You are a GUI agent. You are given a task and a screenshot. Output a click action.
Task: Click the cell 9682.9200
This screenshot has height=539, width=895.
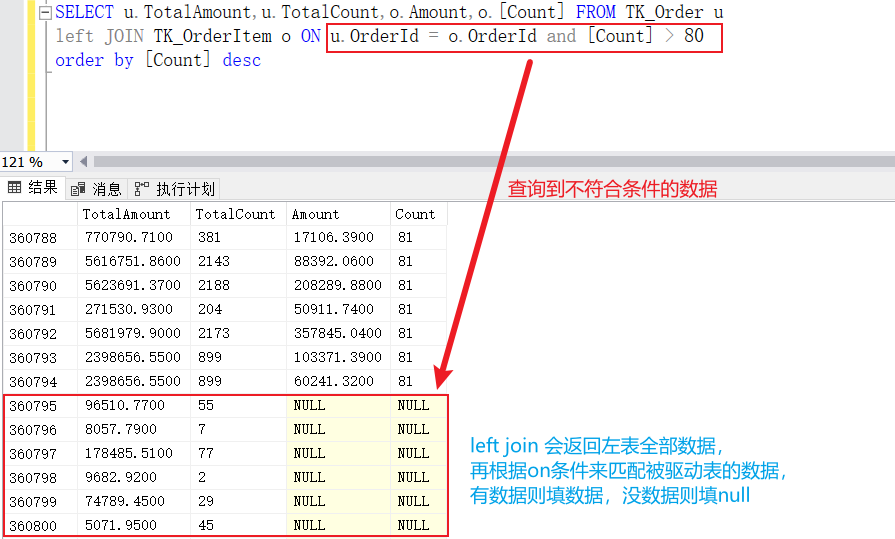coord(134,477)
